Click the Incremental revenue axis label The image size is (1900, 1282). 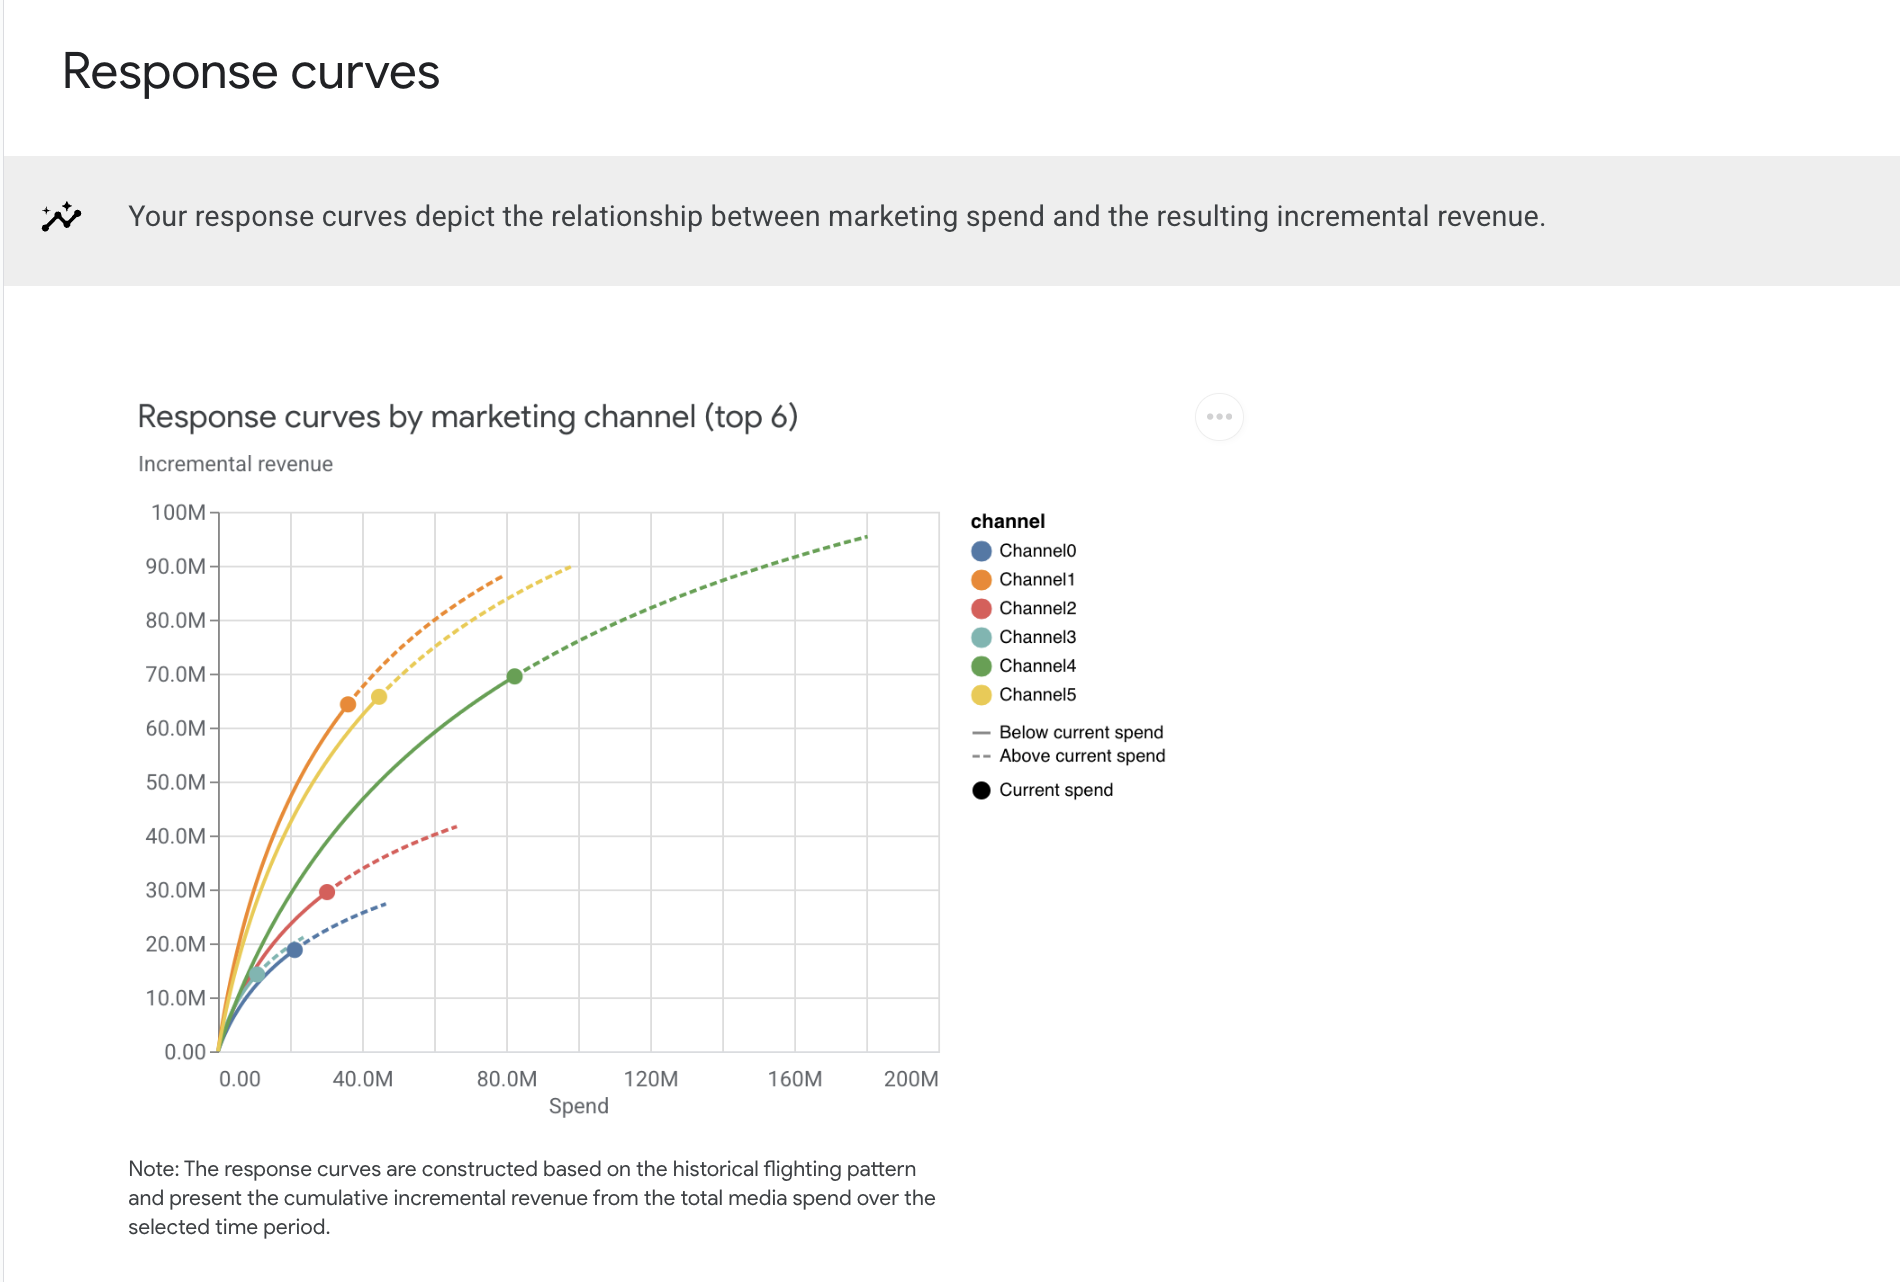235,463
